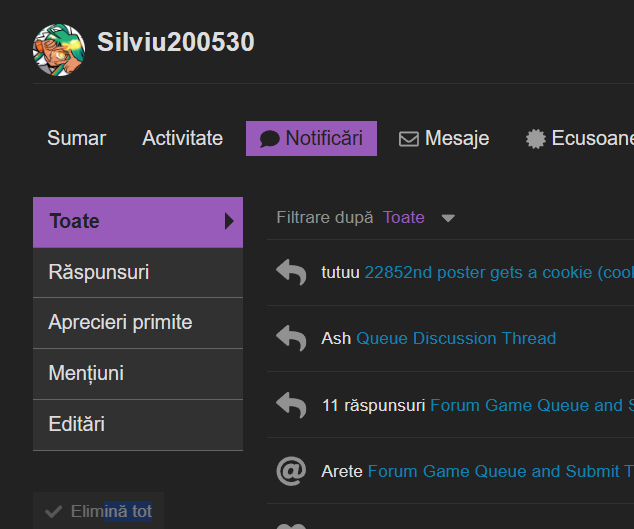This screenshot has width=634, height=529.
Task: Click the Notificări speech bubble icon
Action: [270, 139]
